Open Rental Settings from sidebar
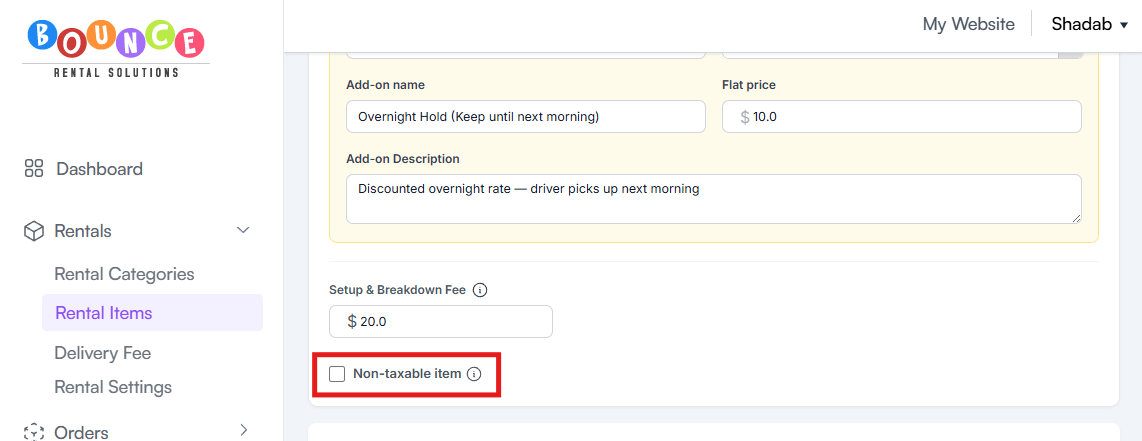 tap(113, 387)
